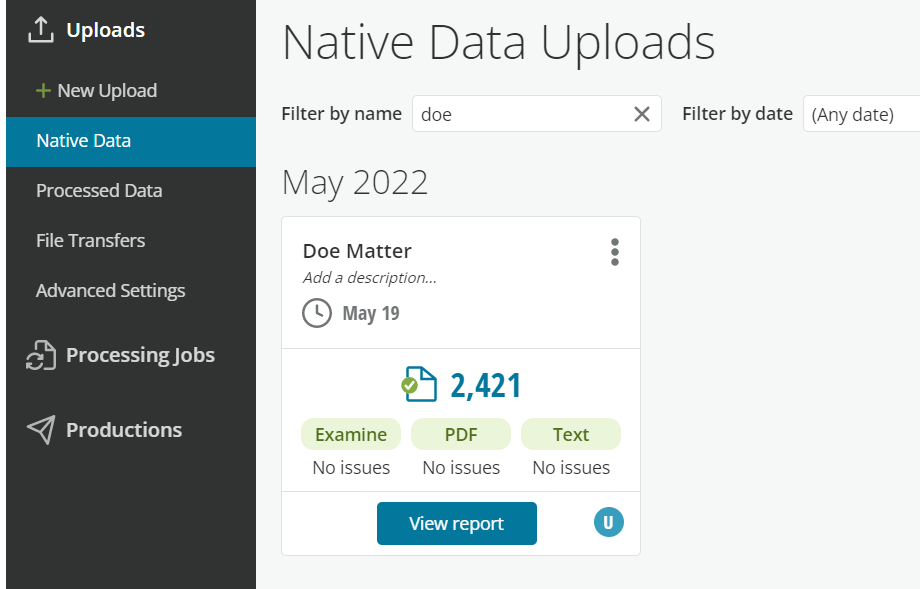Open the Processing Jobs sync-document icon
This screenshot has width=920, height=589.
[41, 356]
